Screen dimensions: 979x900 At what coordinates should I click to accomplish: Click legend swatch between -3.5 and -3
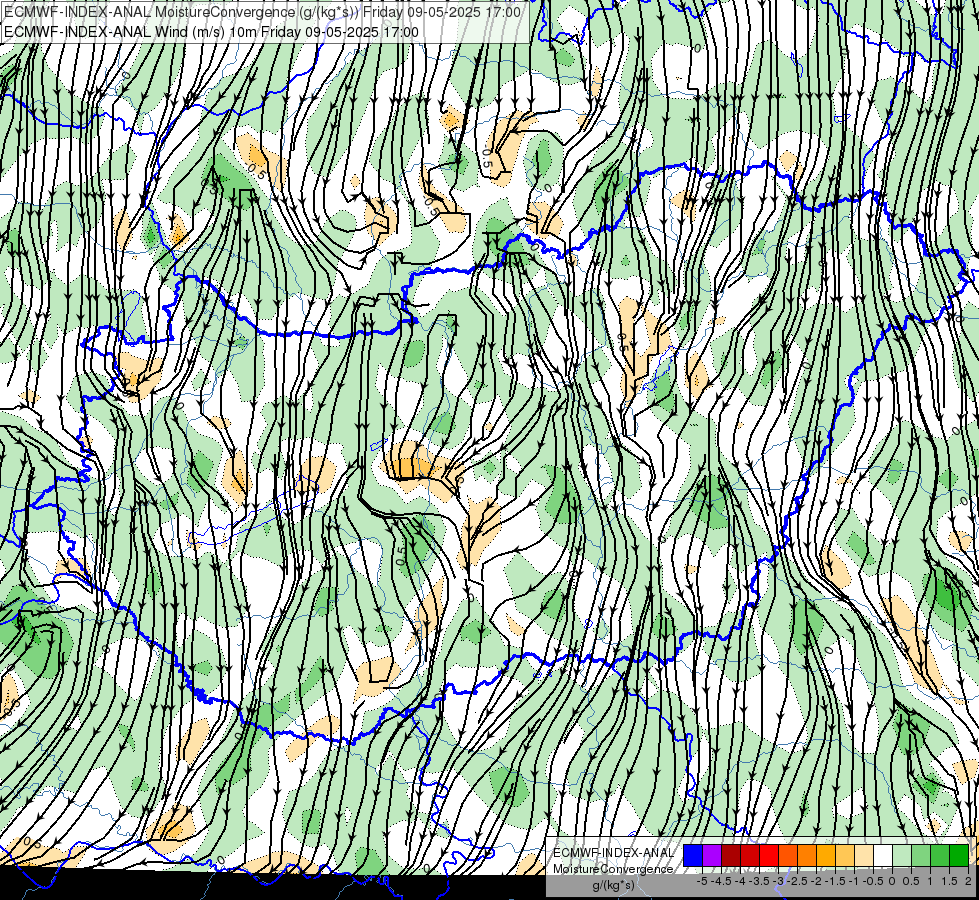769,856
